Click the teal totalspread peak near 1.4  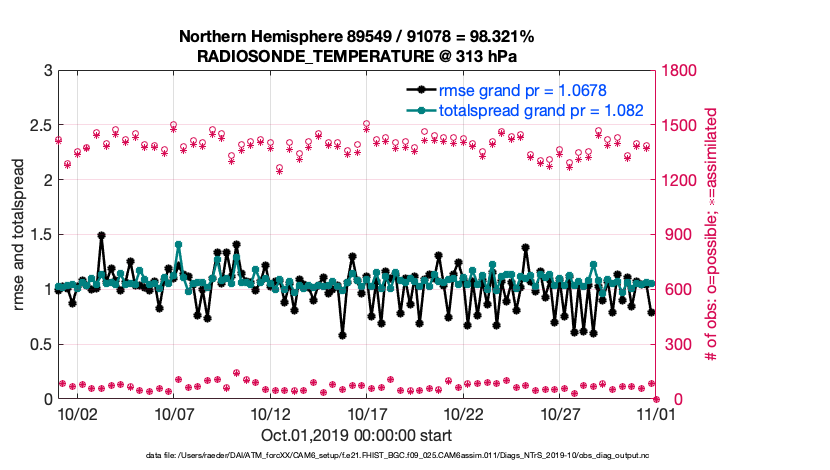coord(178,244)
